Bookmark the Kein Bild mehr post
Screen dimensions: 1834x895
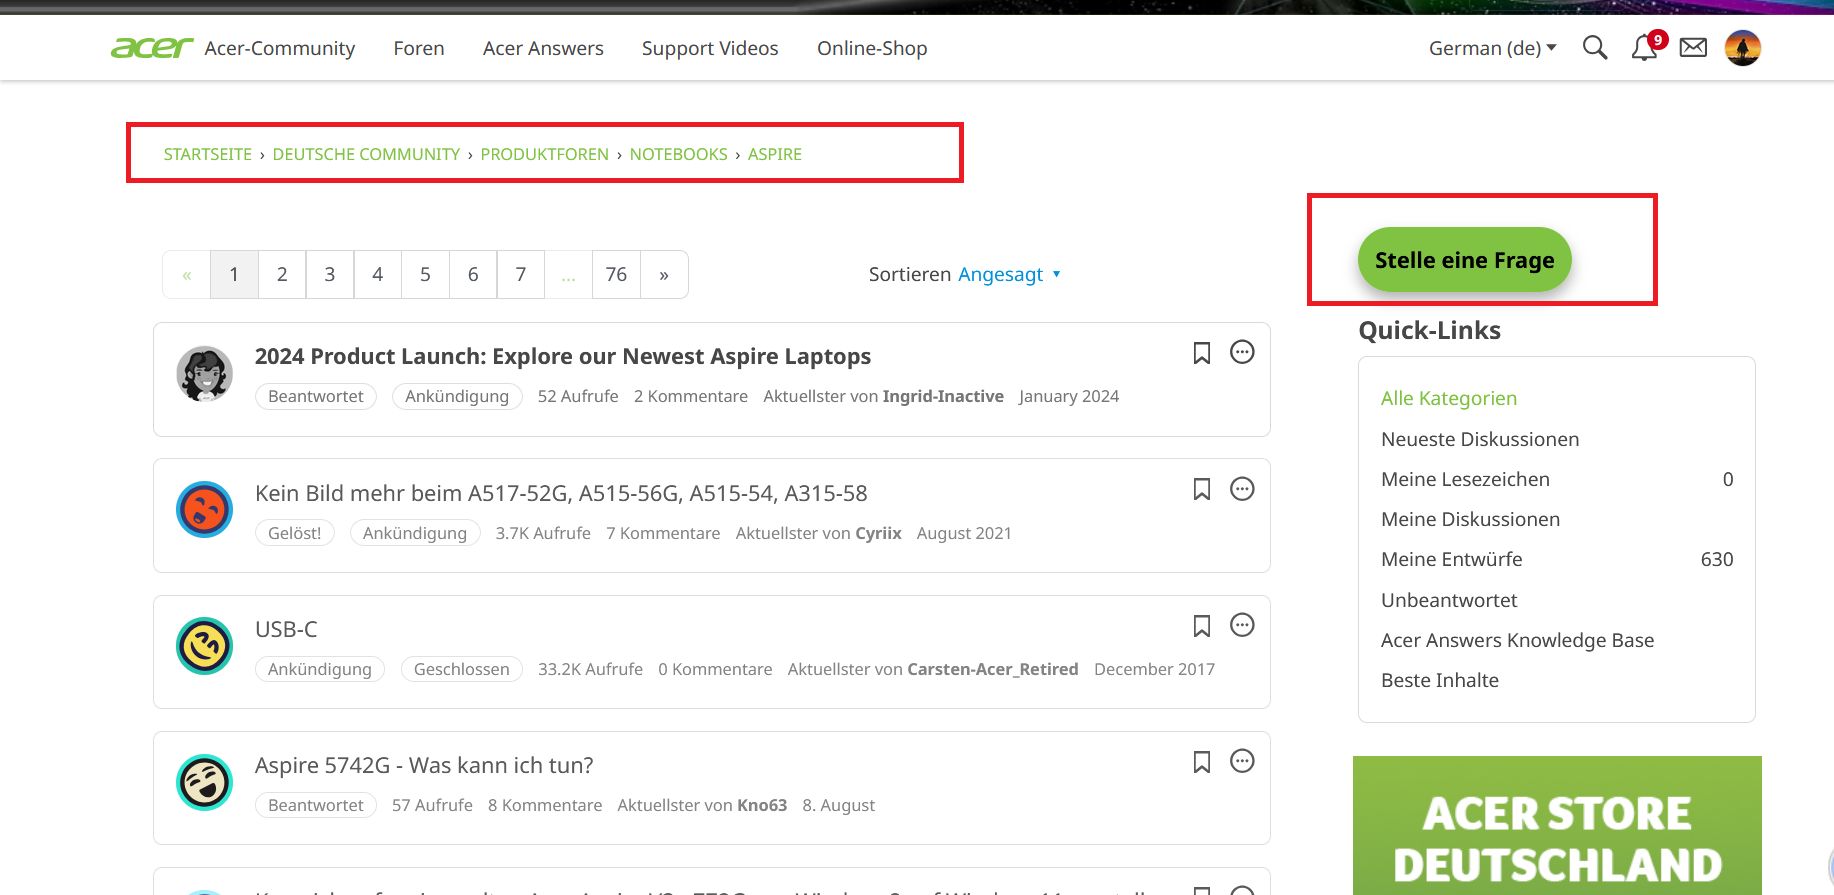coord(1202,489)
